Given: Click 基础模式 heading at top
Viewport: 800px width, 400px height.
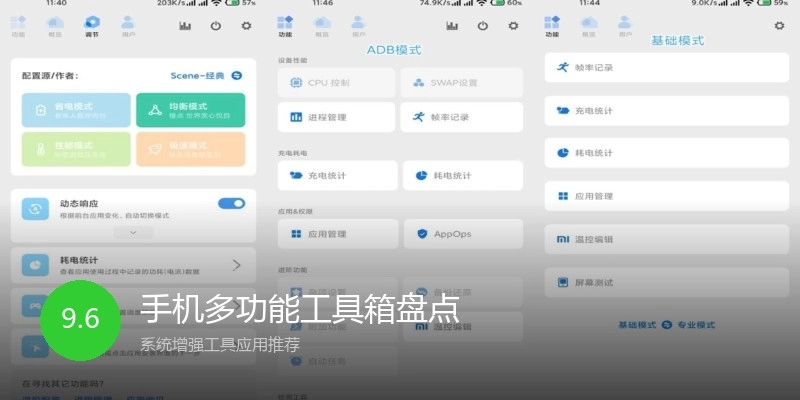Looking at the screenshot, I should click(x=678, y=40).
